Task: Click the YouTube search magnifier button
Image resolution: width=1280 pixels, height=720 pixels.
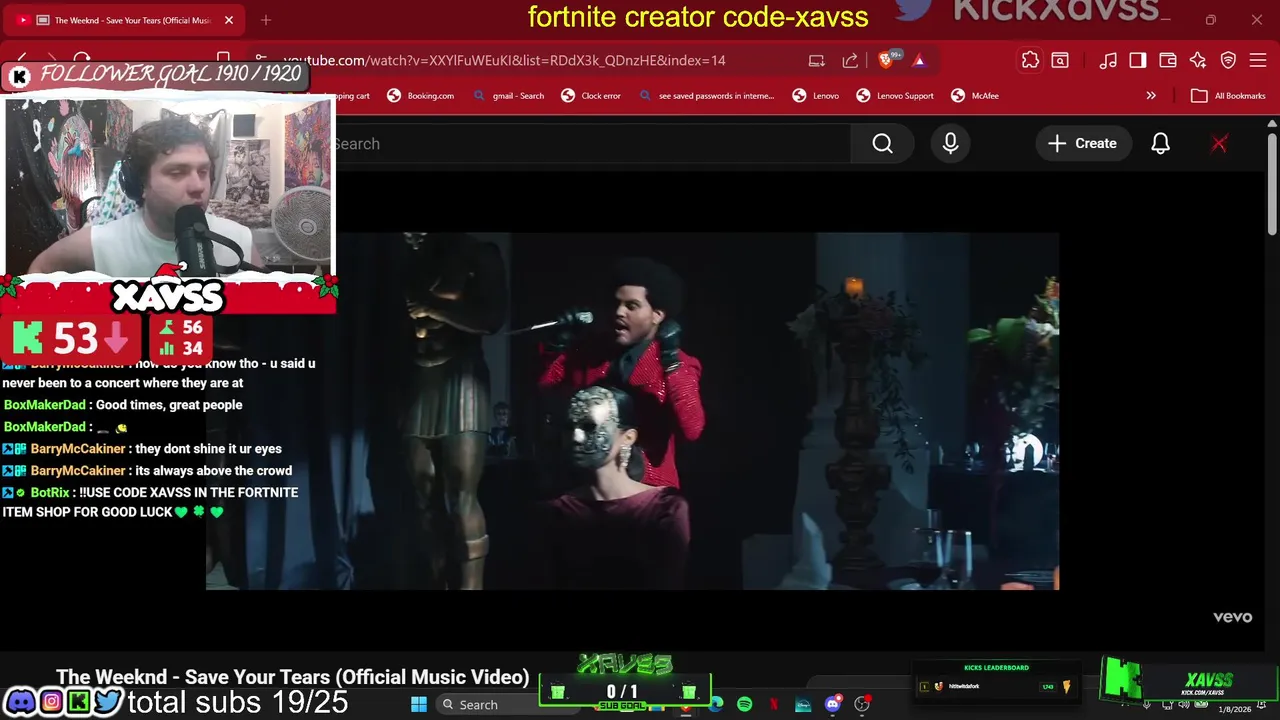Action: point(882,144)
